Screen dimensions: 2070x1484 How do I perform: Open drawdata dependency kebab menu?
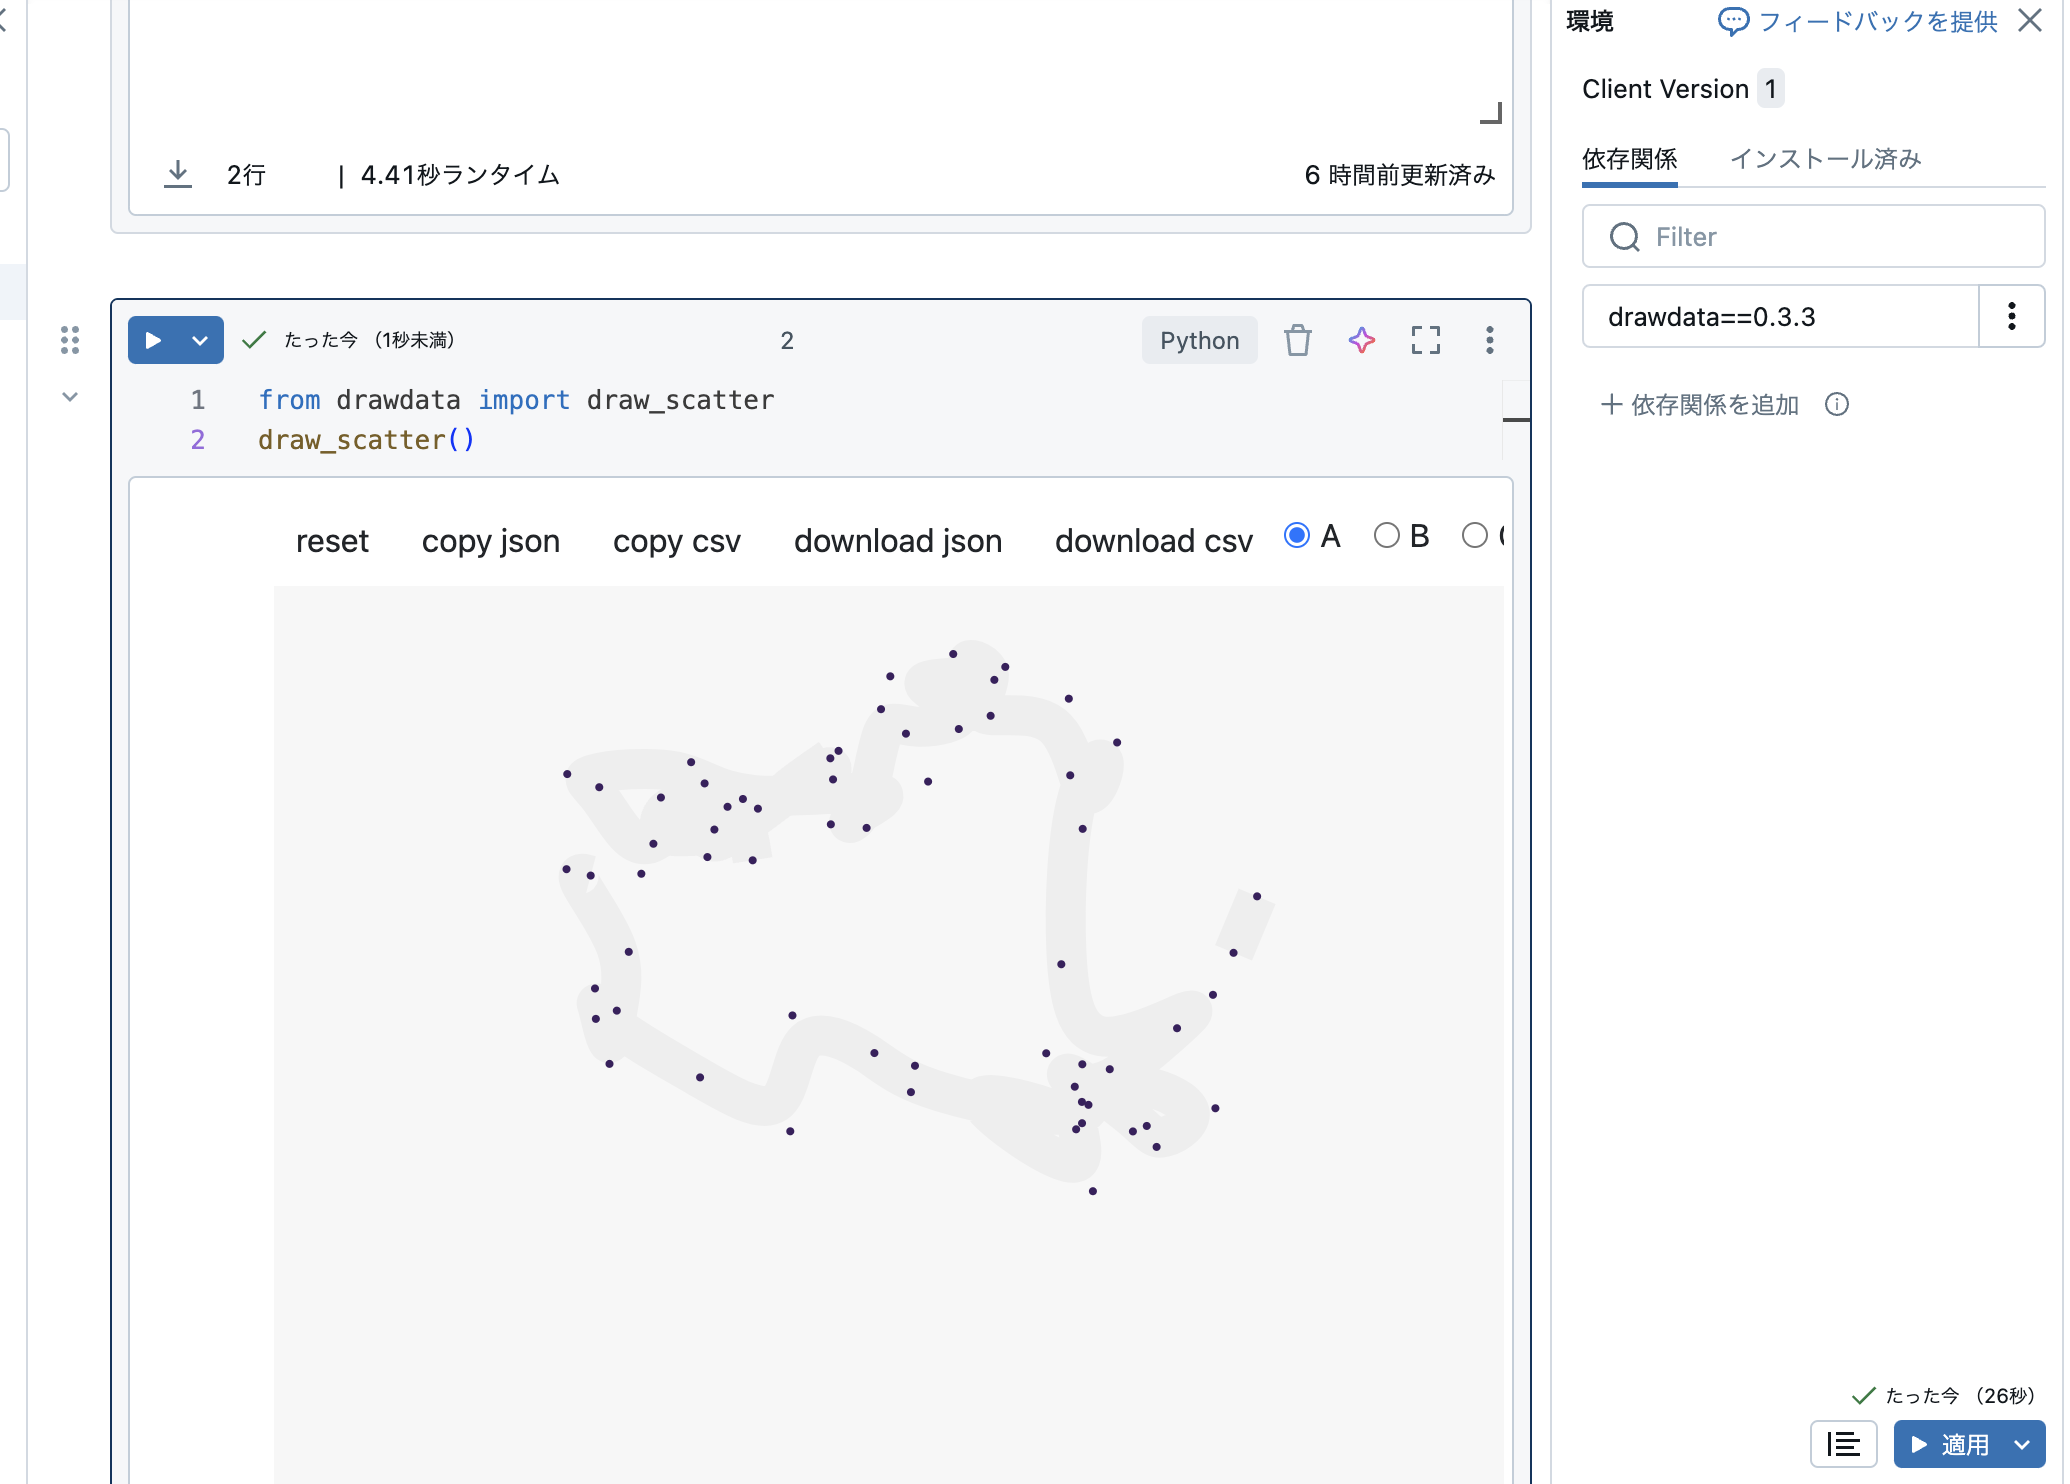coord(2011,317)
